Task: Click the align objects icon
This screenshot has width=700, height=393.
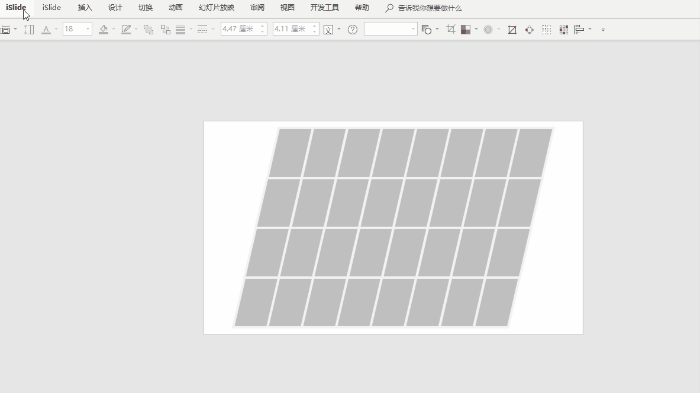Action: [x=579, y=30]
